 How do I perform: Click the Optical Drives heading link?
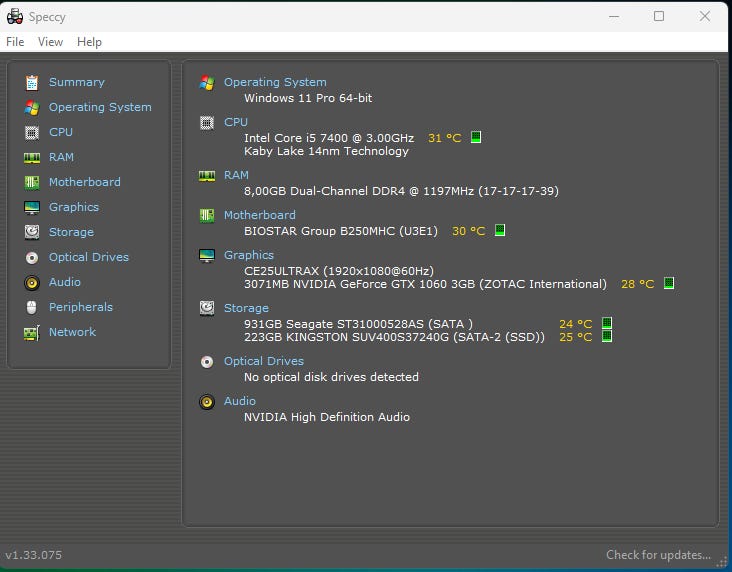264,361
